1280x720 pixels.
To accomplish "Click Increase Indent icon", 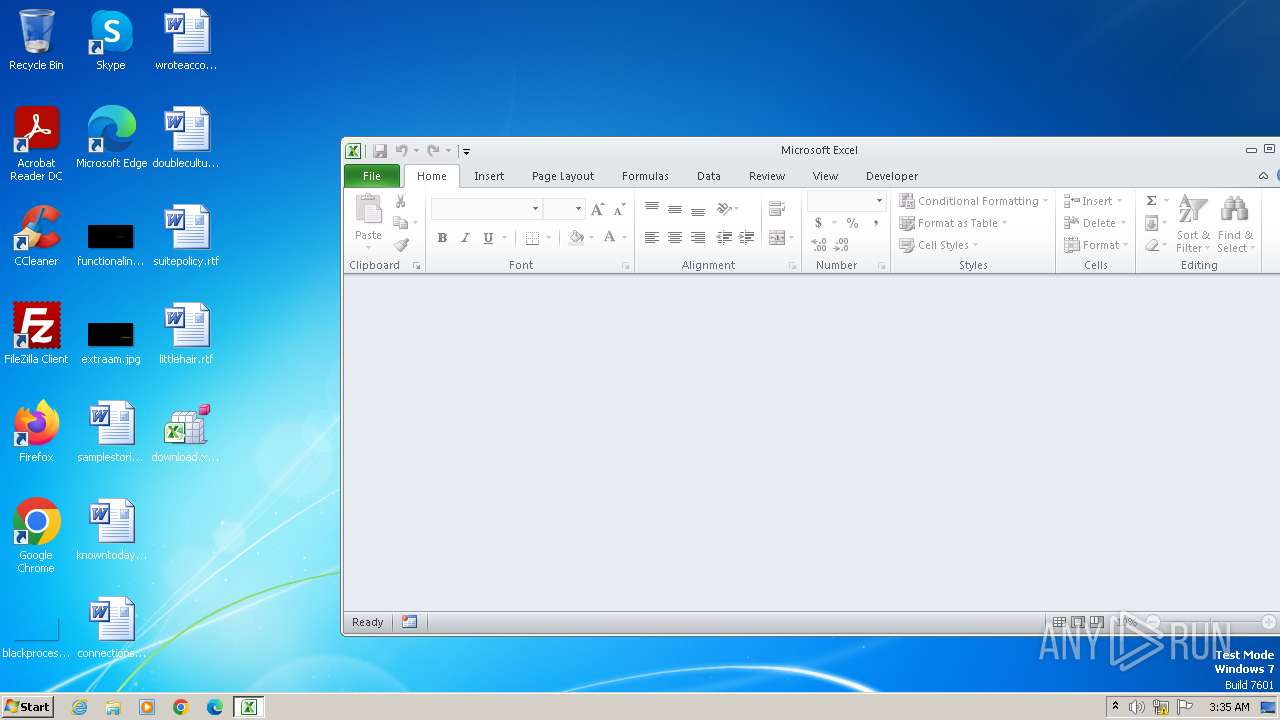I will coord(746,238).
